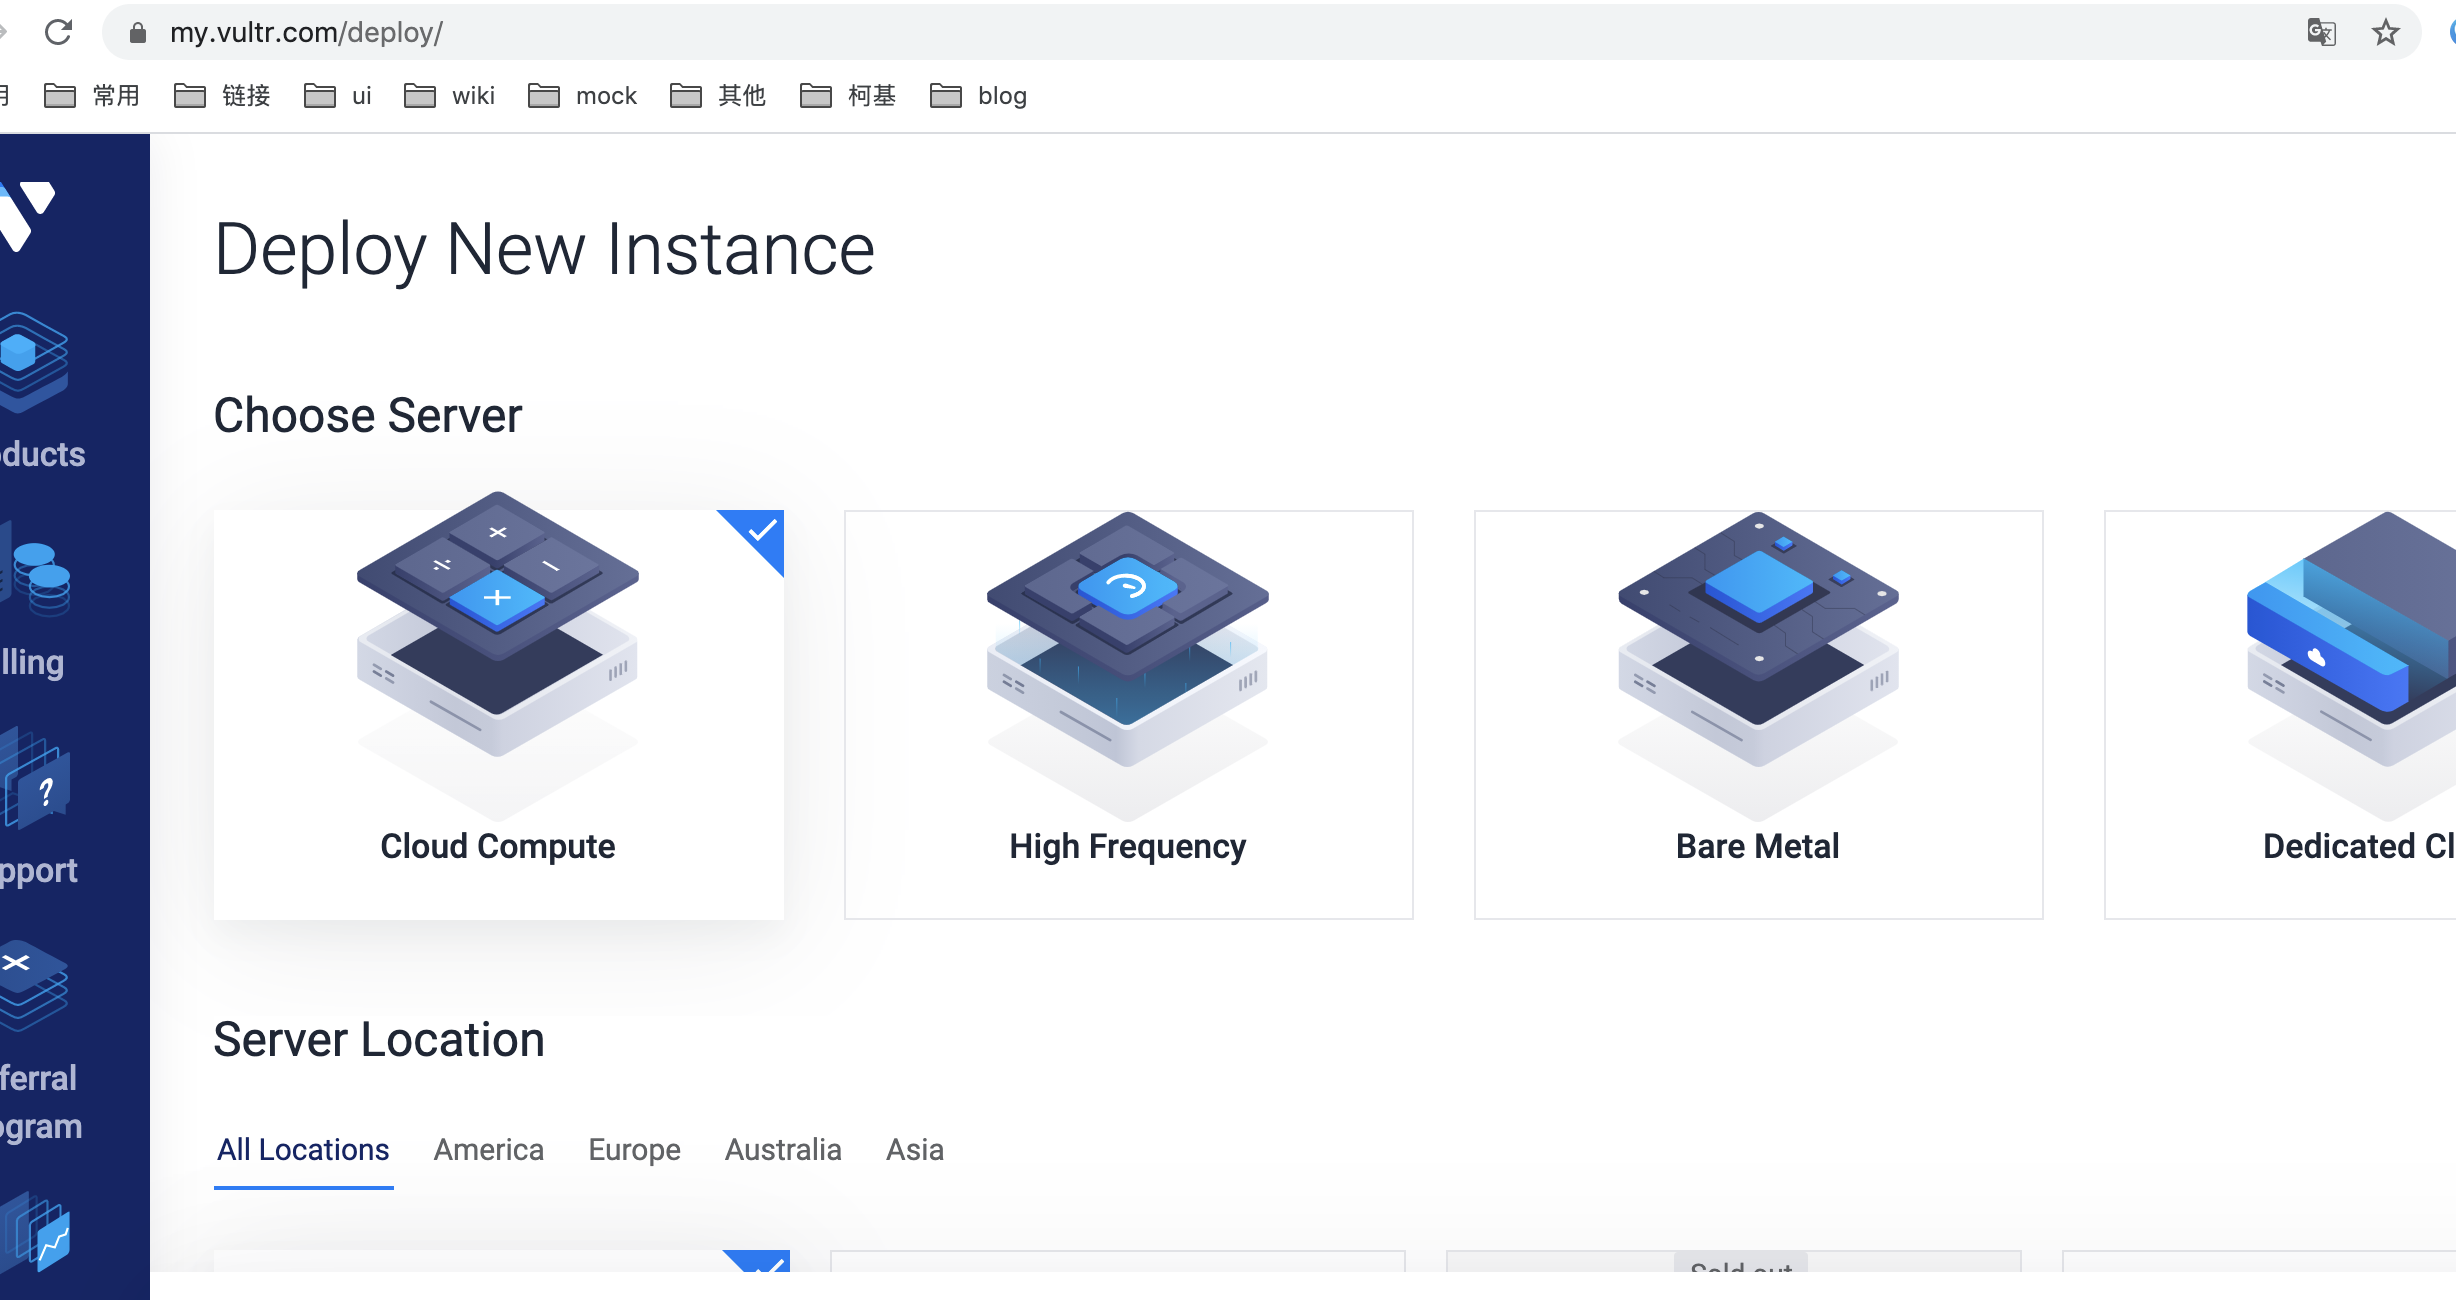Select High Frequency server type
Image resolution: width=2456 pixels, height=1300 pixels.
[1128, 714]
